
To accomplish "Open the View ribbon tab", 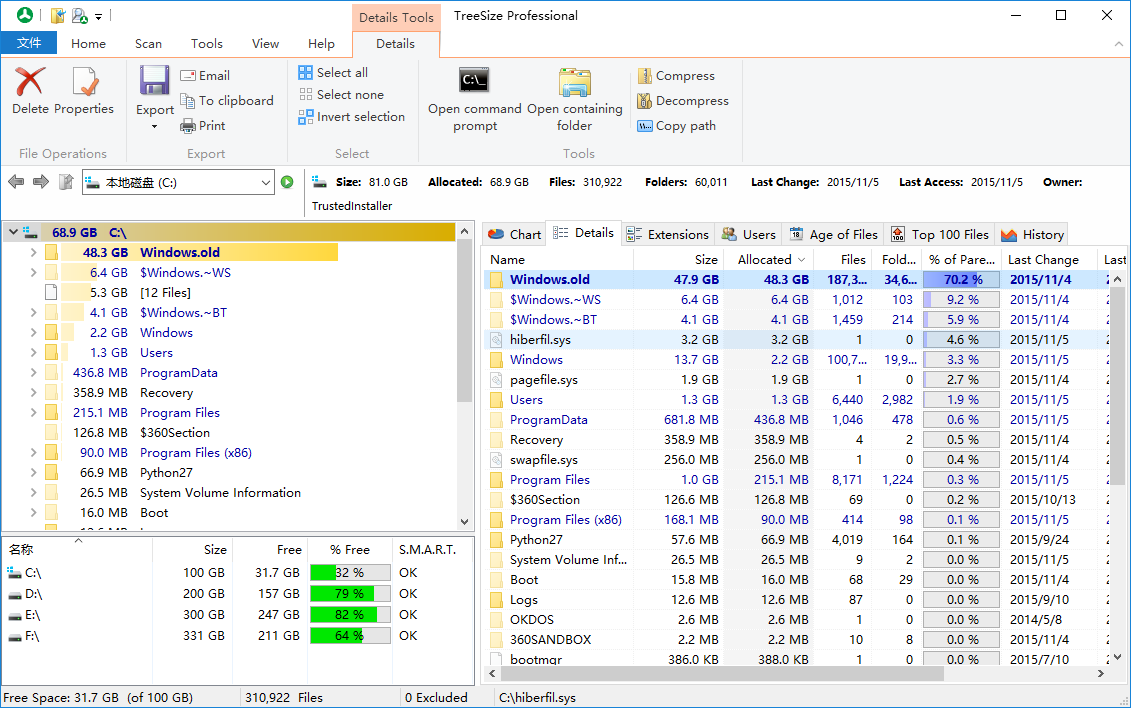I will pos(265,43).
